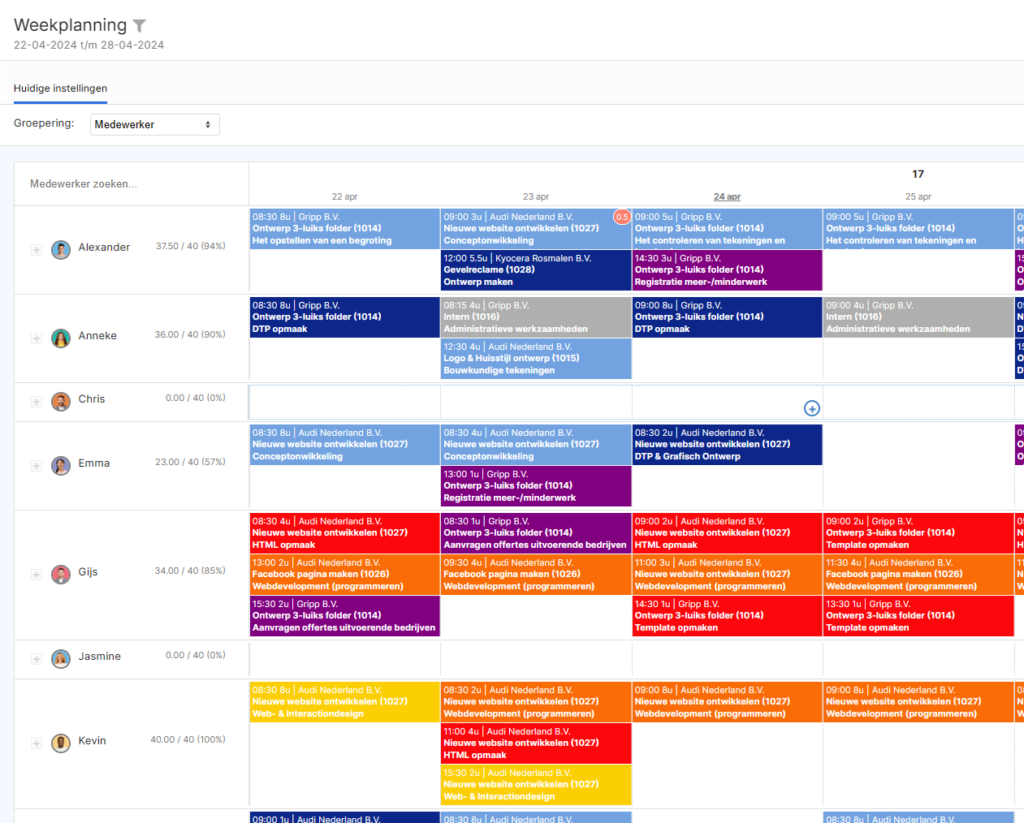Viewport: 1024px width, 823px height.
Task: Click Anneke's avatar picture
Action: click(61, 338)
